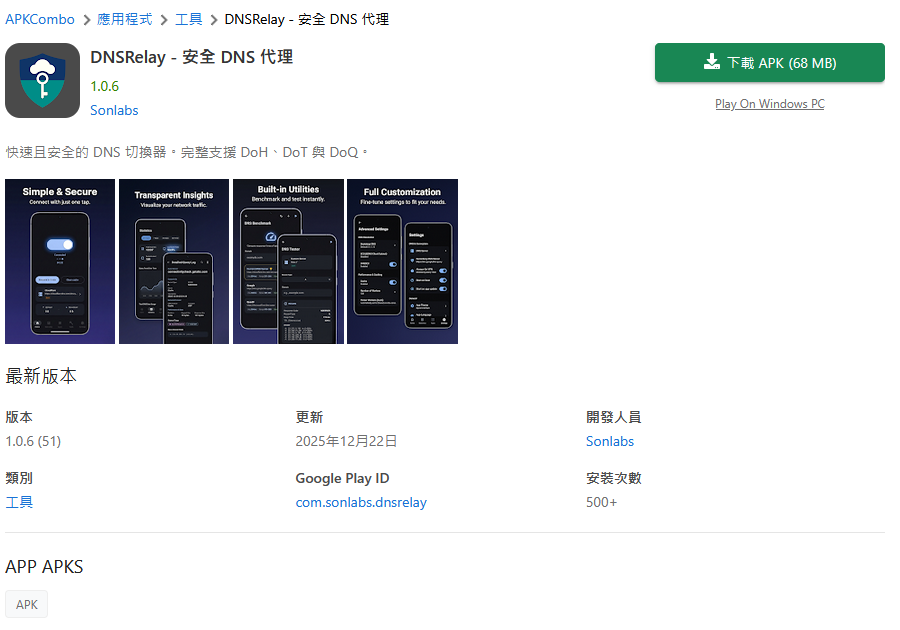This screenshot has width=900, height=630.
Task: Go to 應用程式 in the breadcrumb
Action: tap(124, 19)
